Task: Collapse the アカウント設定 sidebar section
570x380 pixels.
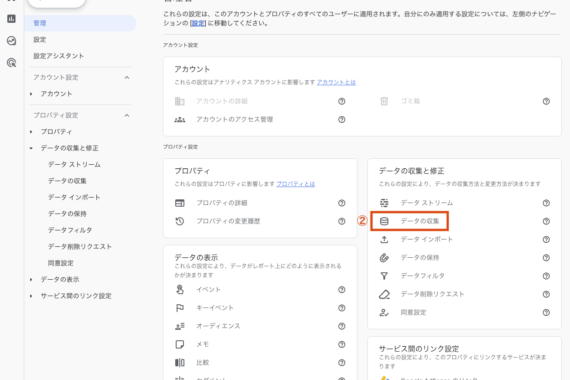Action: point(127,77)
